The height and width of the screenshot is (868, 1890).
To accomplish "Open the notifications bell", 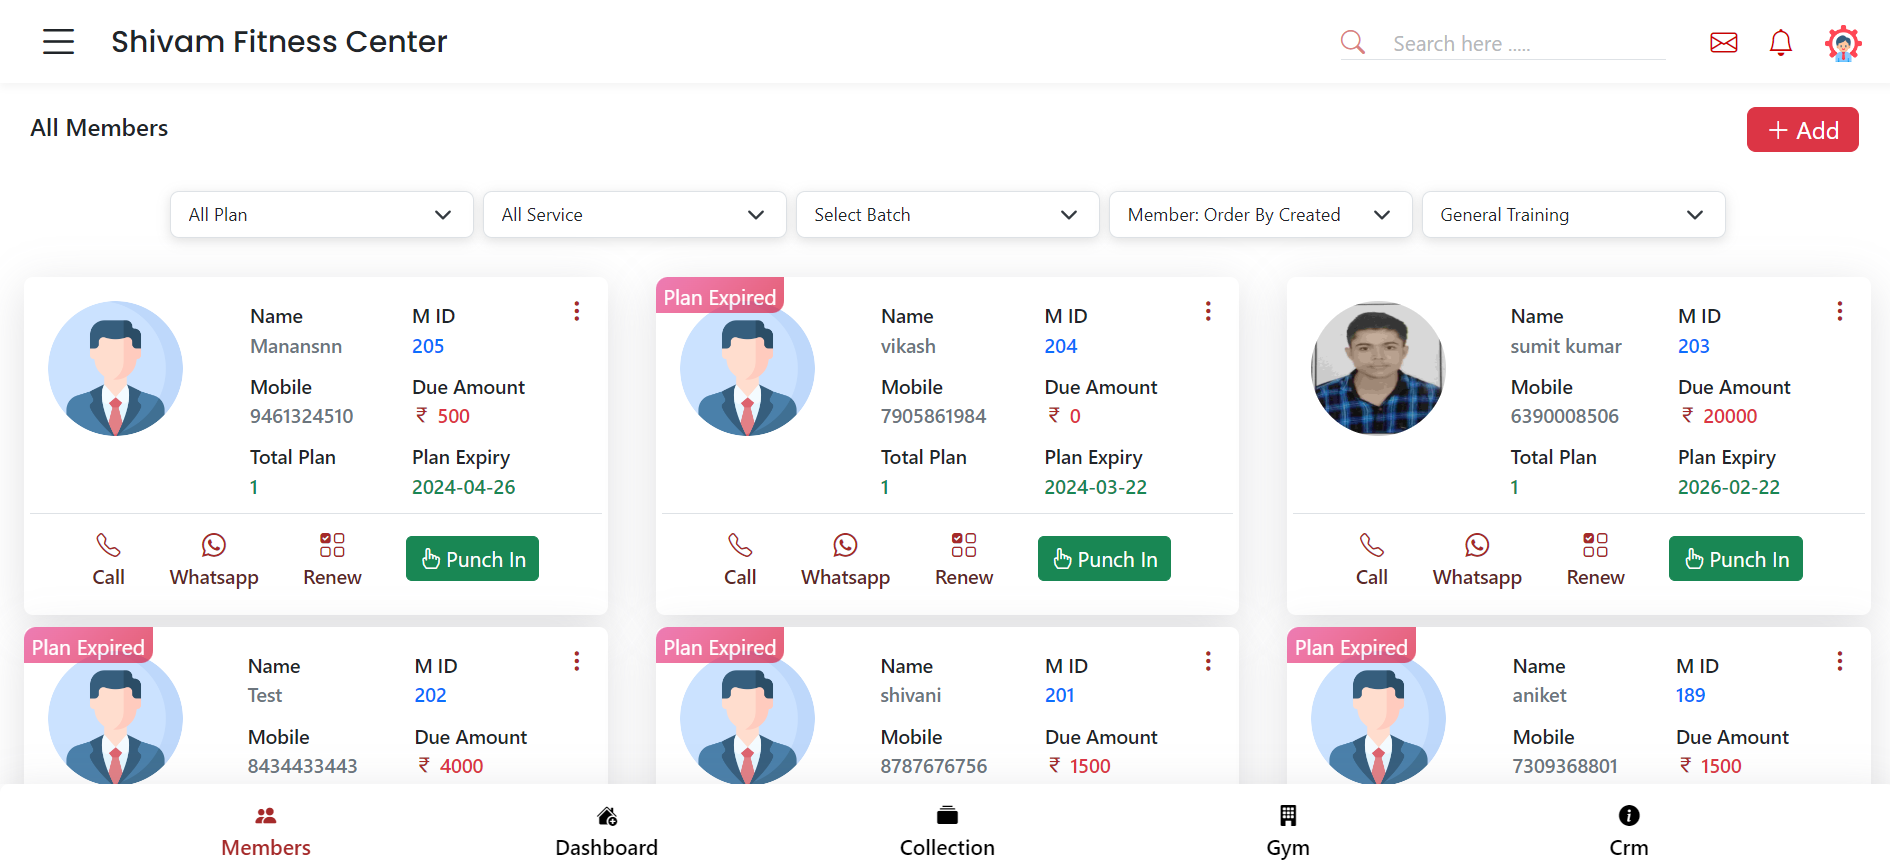I will pos(1780,43).
